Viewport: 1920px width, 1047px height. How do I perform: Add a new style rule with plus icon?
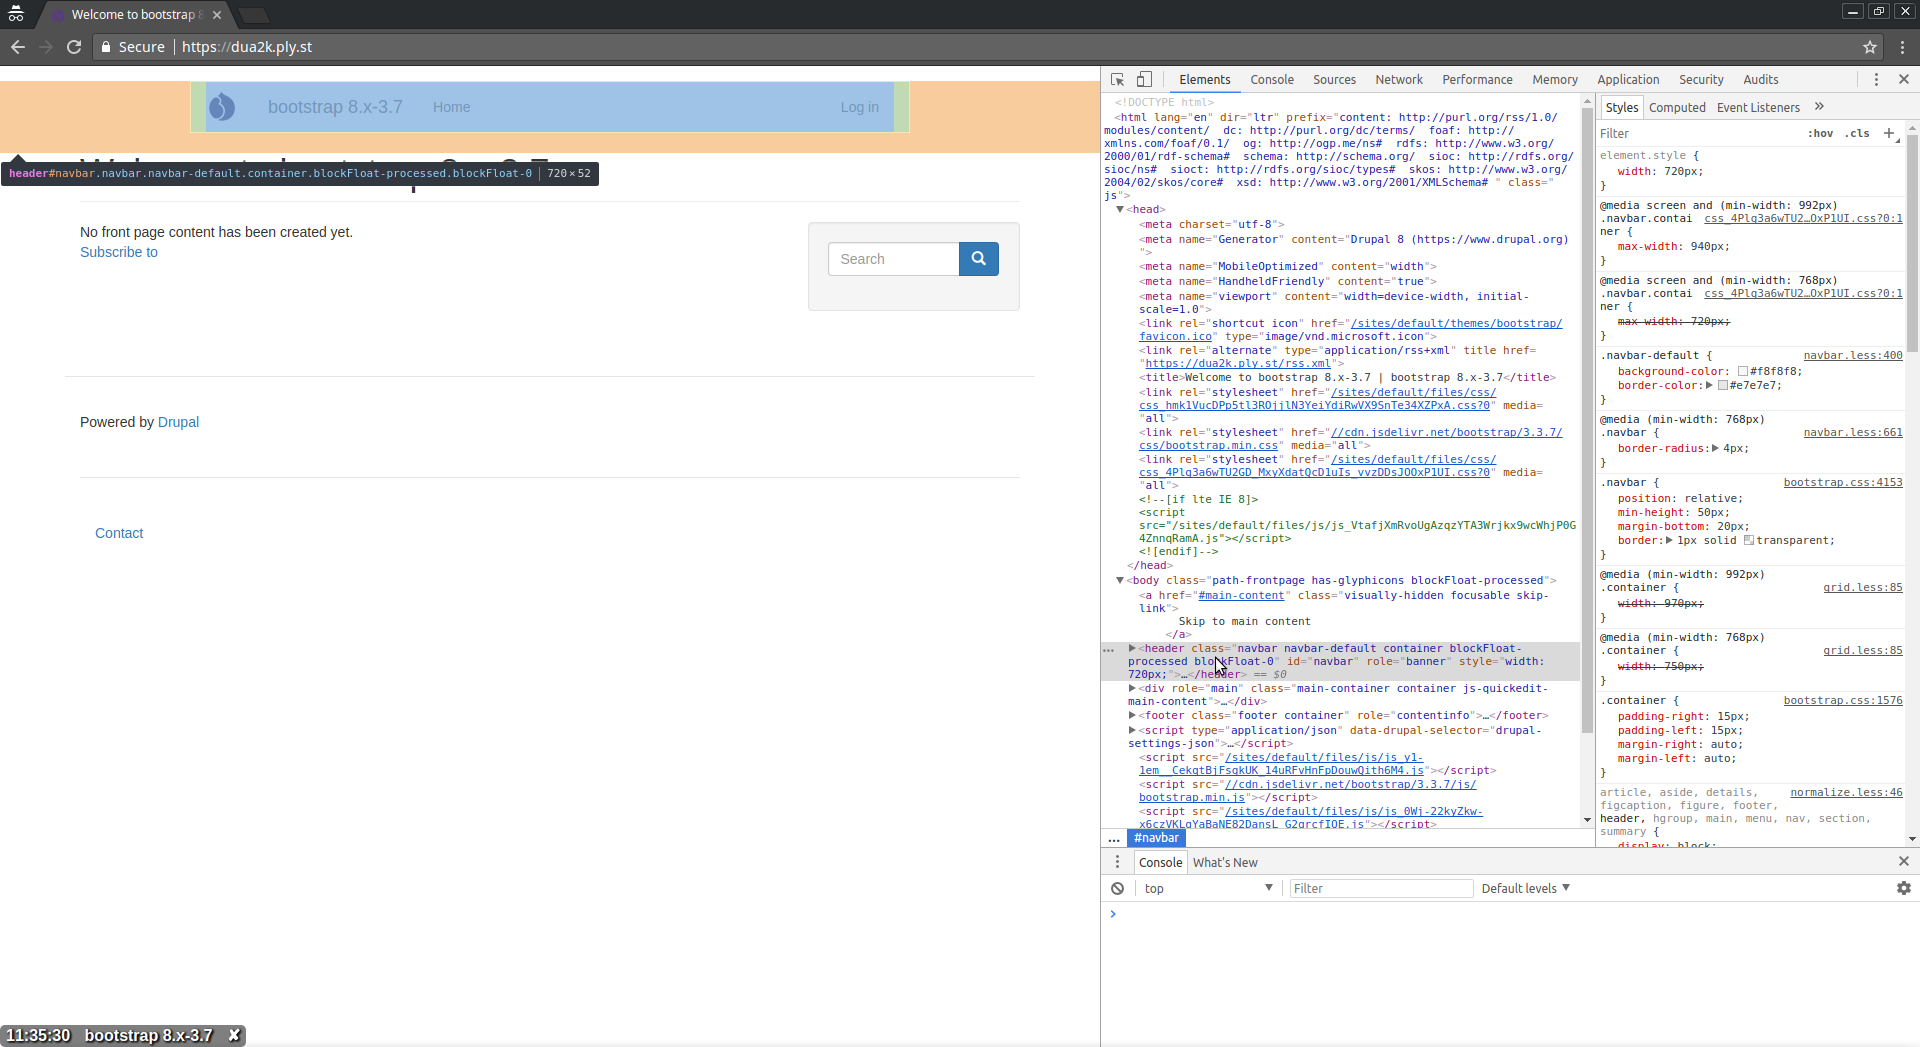tap(1889, 133)
